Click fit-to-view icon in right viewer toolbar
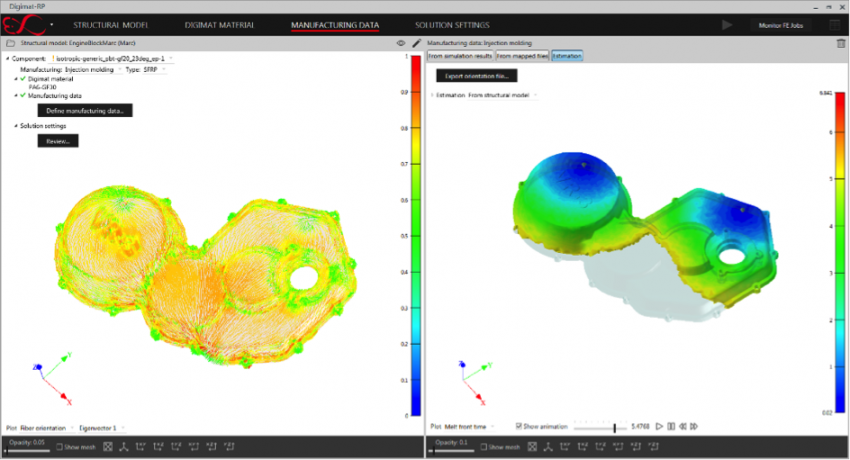The height and width of the screenshot is (460, 850). coord(532,446)
